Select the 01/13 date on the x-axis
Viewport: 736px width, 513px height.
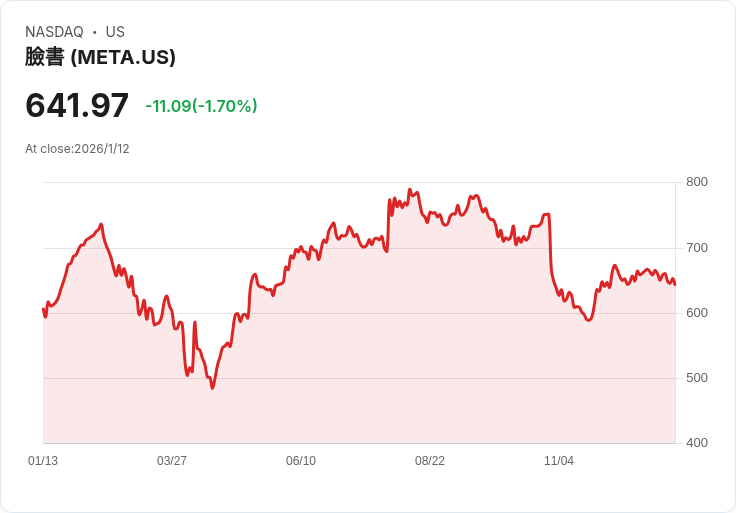(x=43, y=461)
